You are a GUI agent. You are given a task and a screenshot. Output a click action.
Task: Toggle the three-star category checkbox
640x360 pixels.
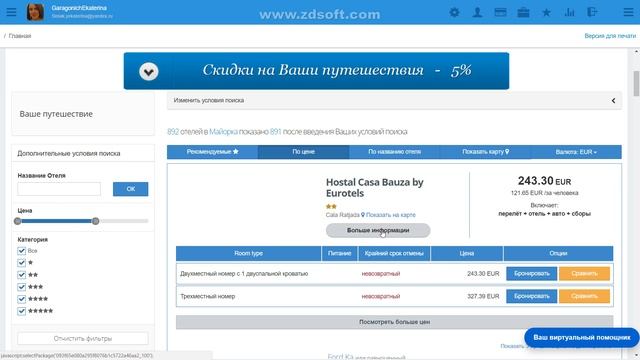point(22,287)
